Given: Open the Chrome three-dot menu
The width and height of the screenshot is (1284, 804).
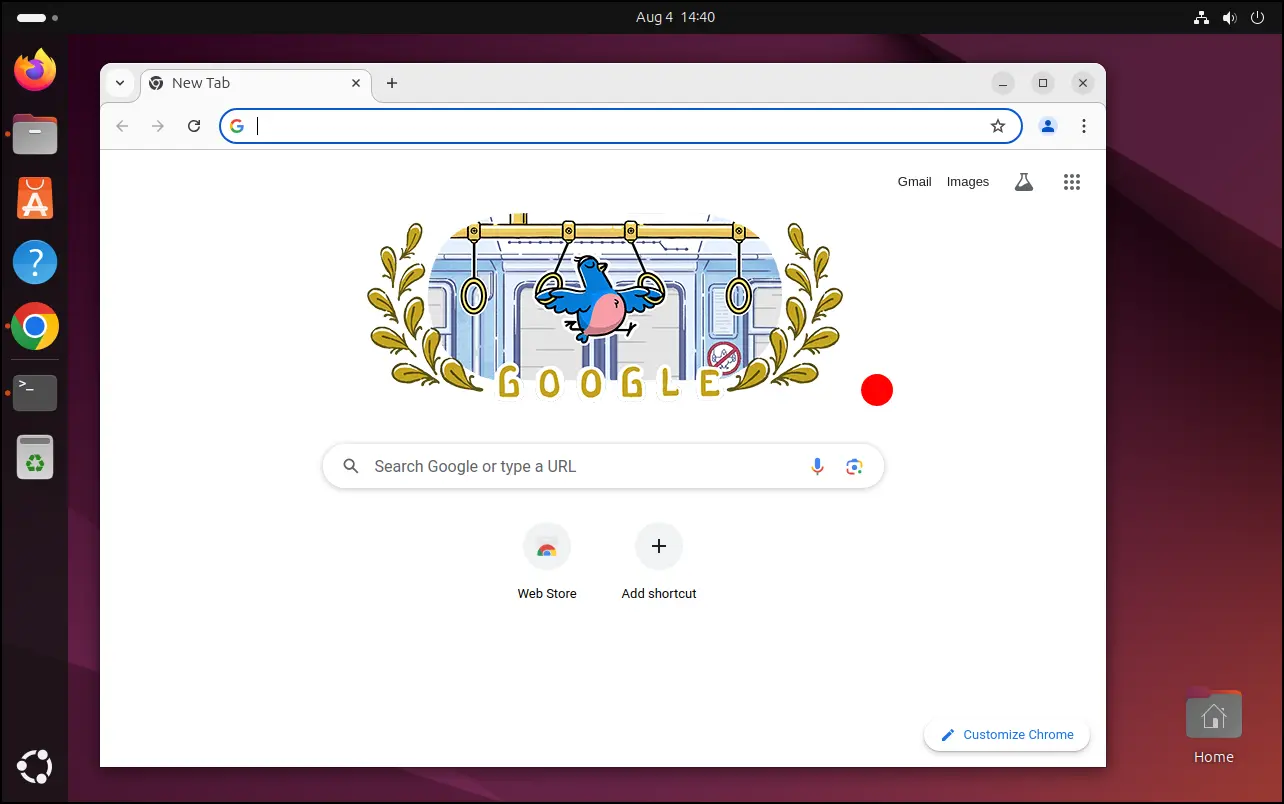Looking at the screenshot, I should coord(1084,126).
